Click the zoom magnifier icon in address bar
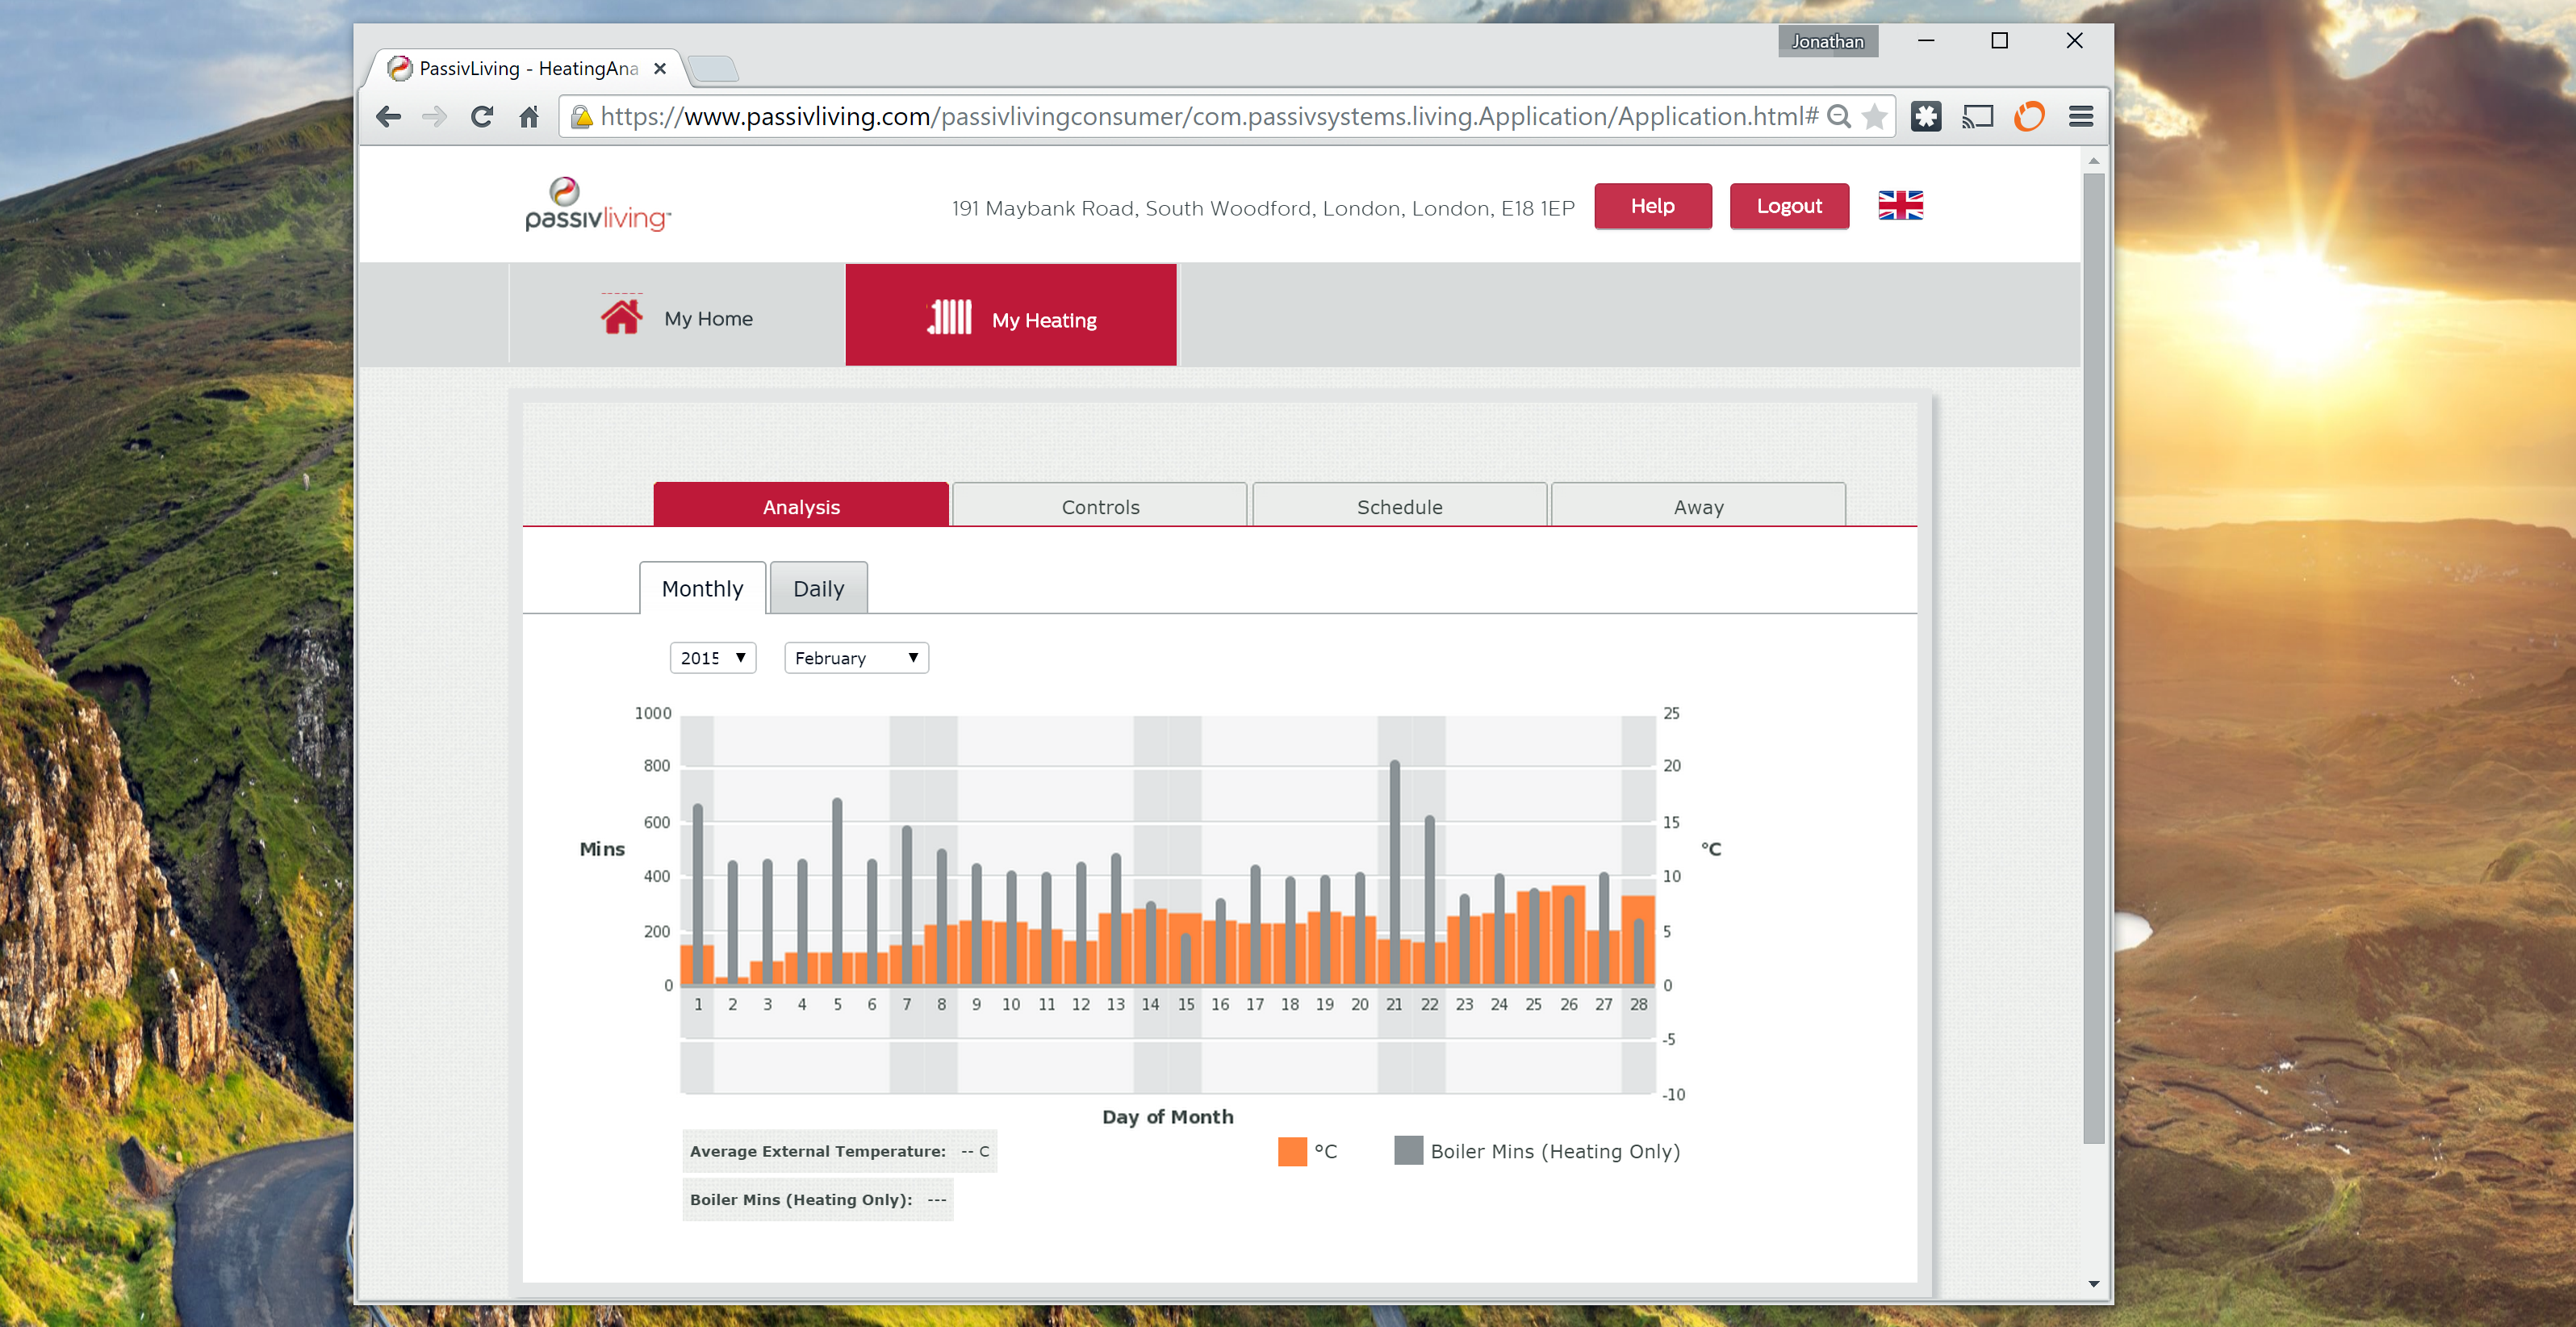 point(1838,117)
